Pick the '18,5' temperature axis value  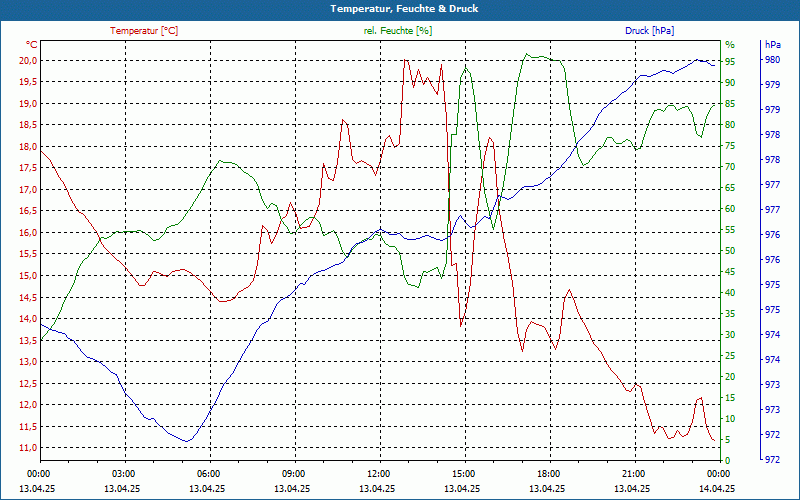pyautogui.click(x=28, y=125)
